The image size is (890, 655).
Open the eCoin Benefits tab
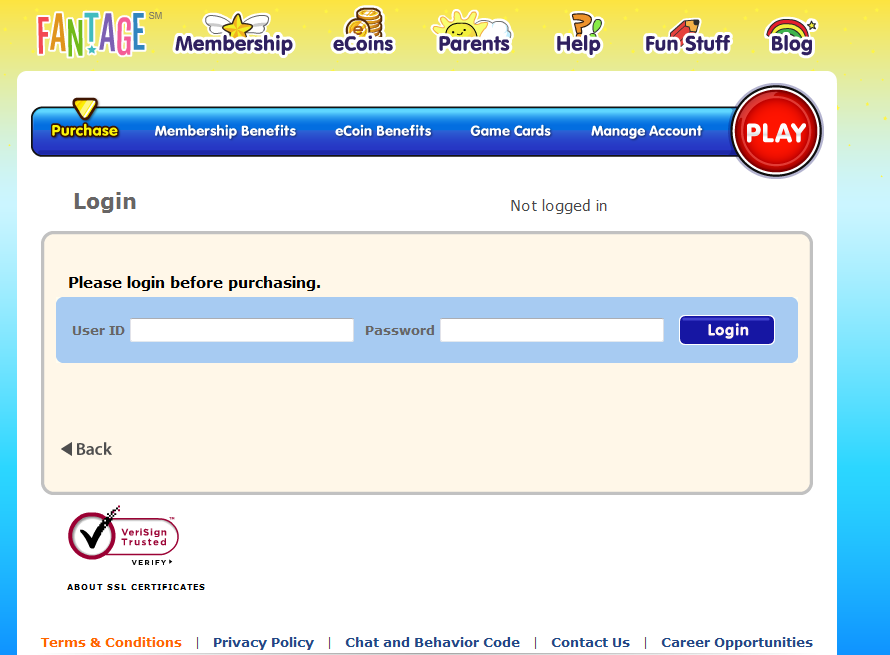[x=383, y=131]
